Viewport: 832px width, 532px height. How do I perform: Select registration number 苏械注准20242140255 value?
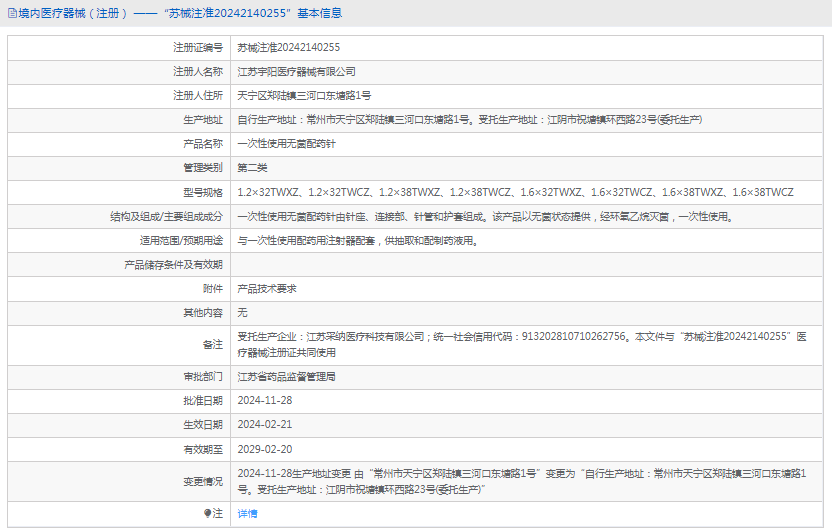[289, 48]
